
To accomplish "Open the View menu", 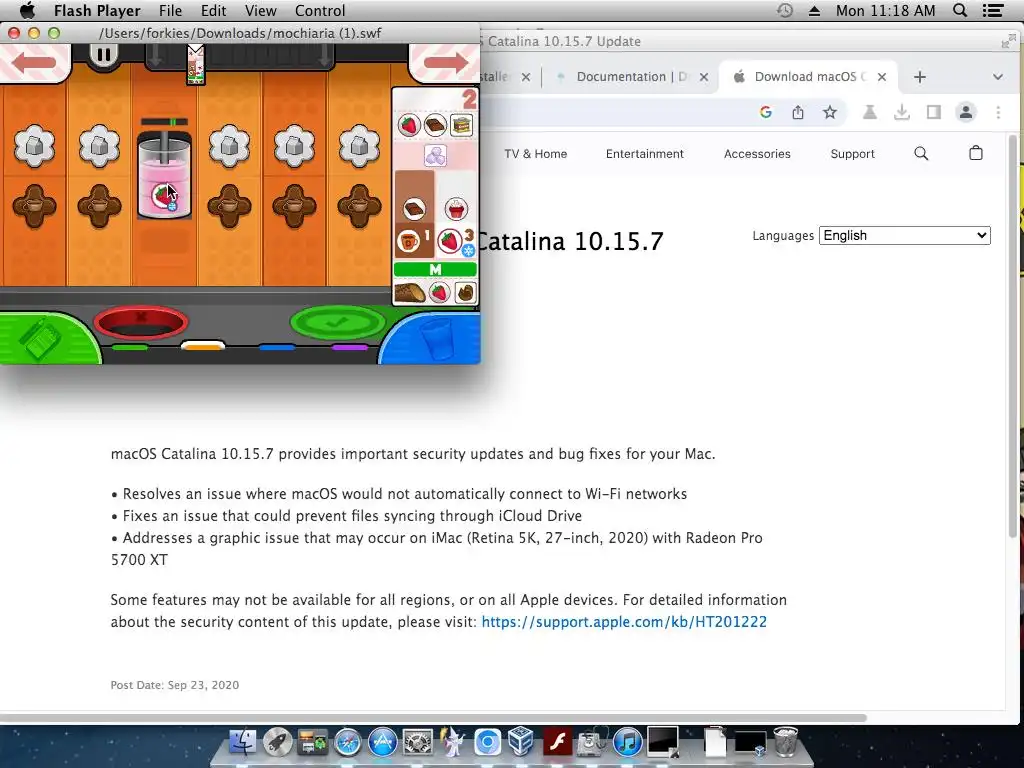I will 261,10.
